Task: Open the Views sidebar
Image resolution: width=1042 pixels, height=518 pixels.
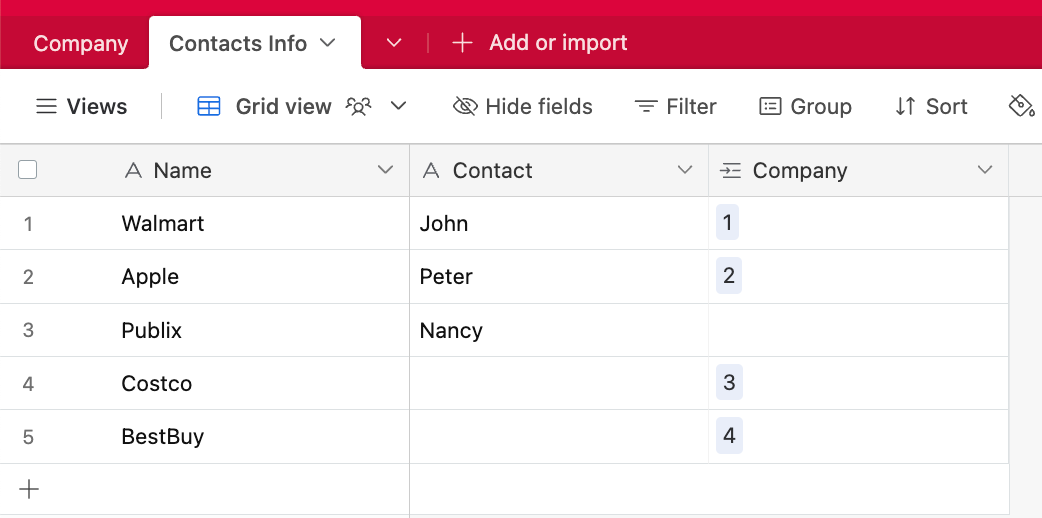Action: coord(81,106)
